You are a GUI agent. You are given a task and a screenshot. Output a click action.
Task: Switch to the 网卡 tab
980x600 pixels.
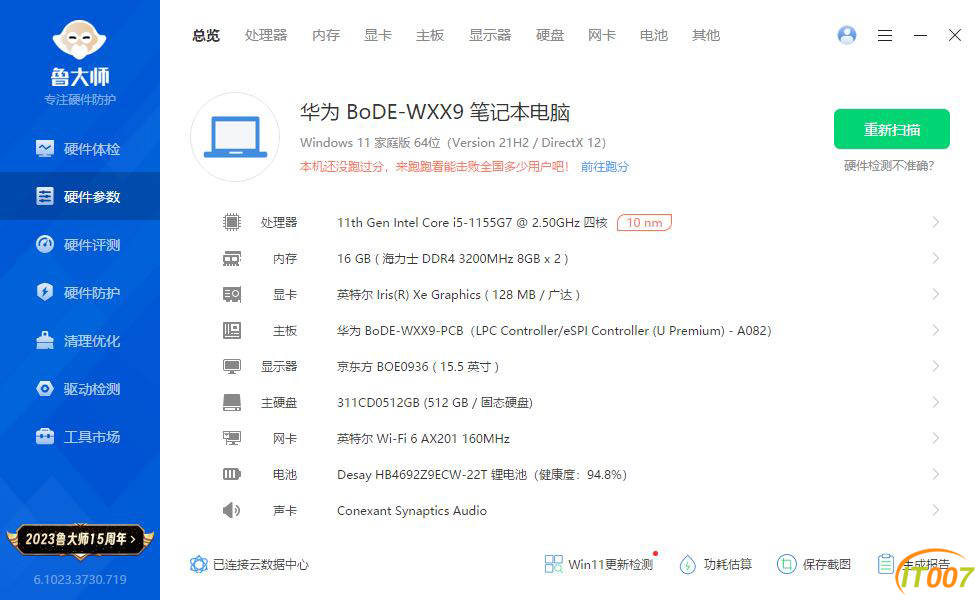pos(602,36)
